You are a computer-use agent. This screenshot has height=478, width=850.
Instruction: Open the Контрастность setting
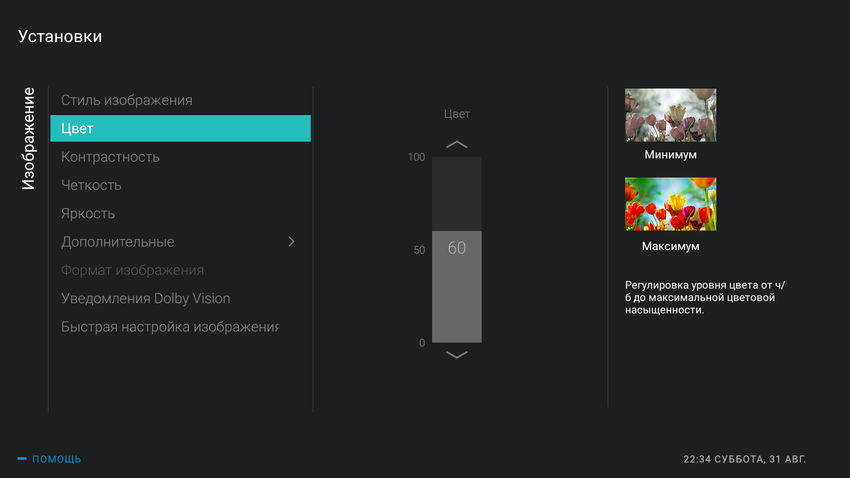tap(110, 157)
